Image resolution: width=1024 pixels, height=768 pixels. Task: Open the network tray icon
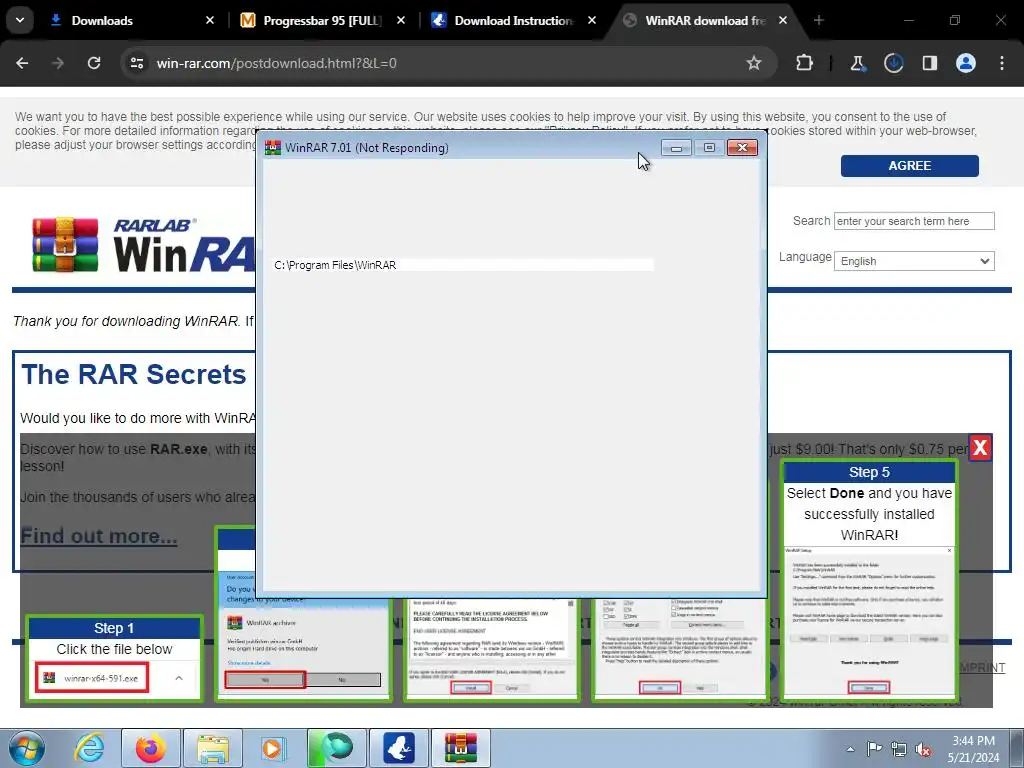[899, 749]
